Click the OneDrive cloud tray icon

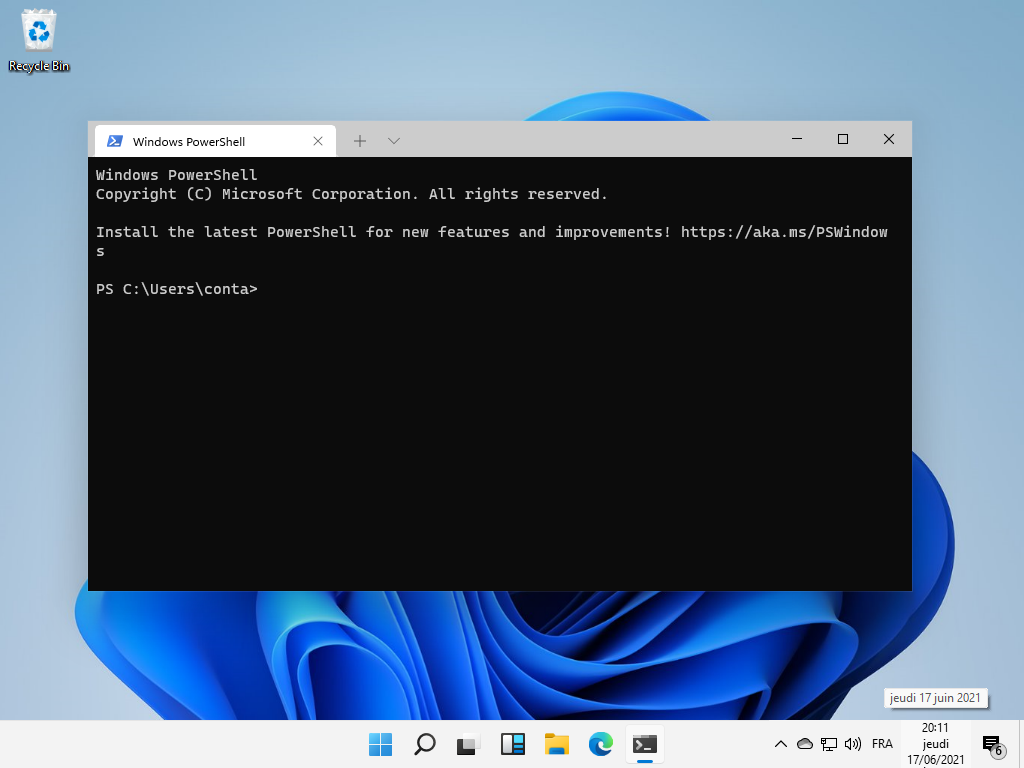coord(805,744)
